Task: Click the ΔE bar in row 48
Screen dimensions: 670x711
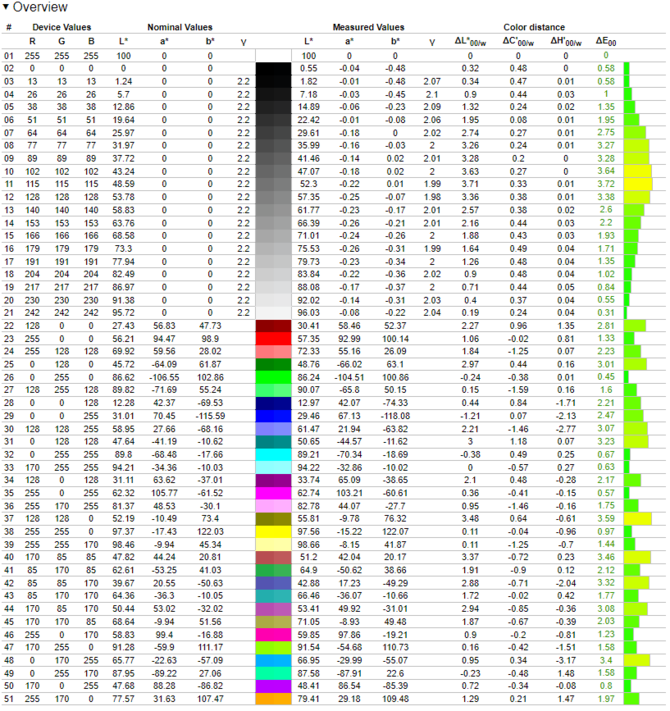Action: (637, 660)
